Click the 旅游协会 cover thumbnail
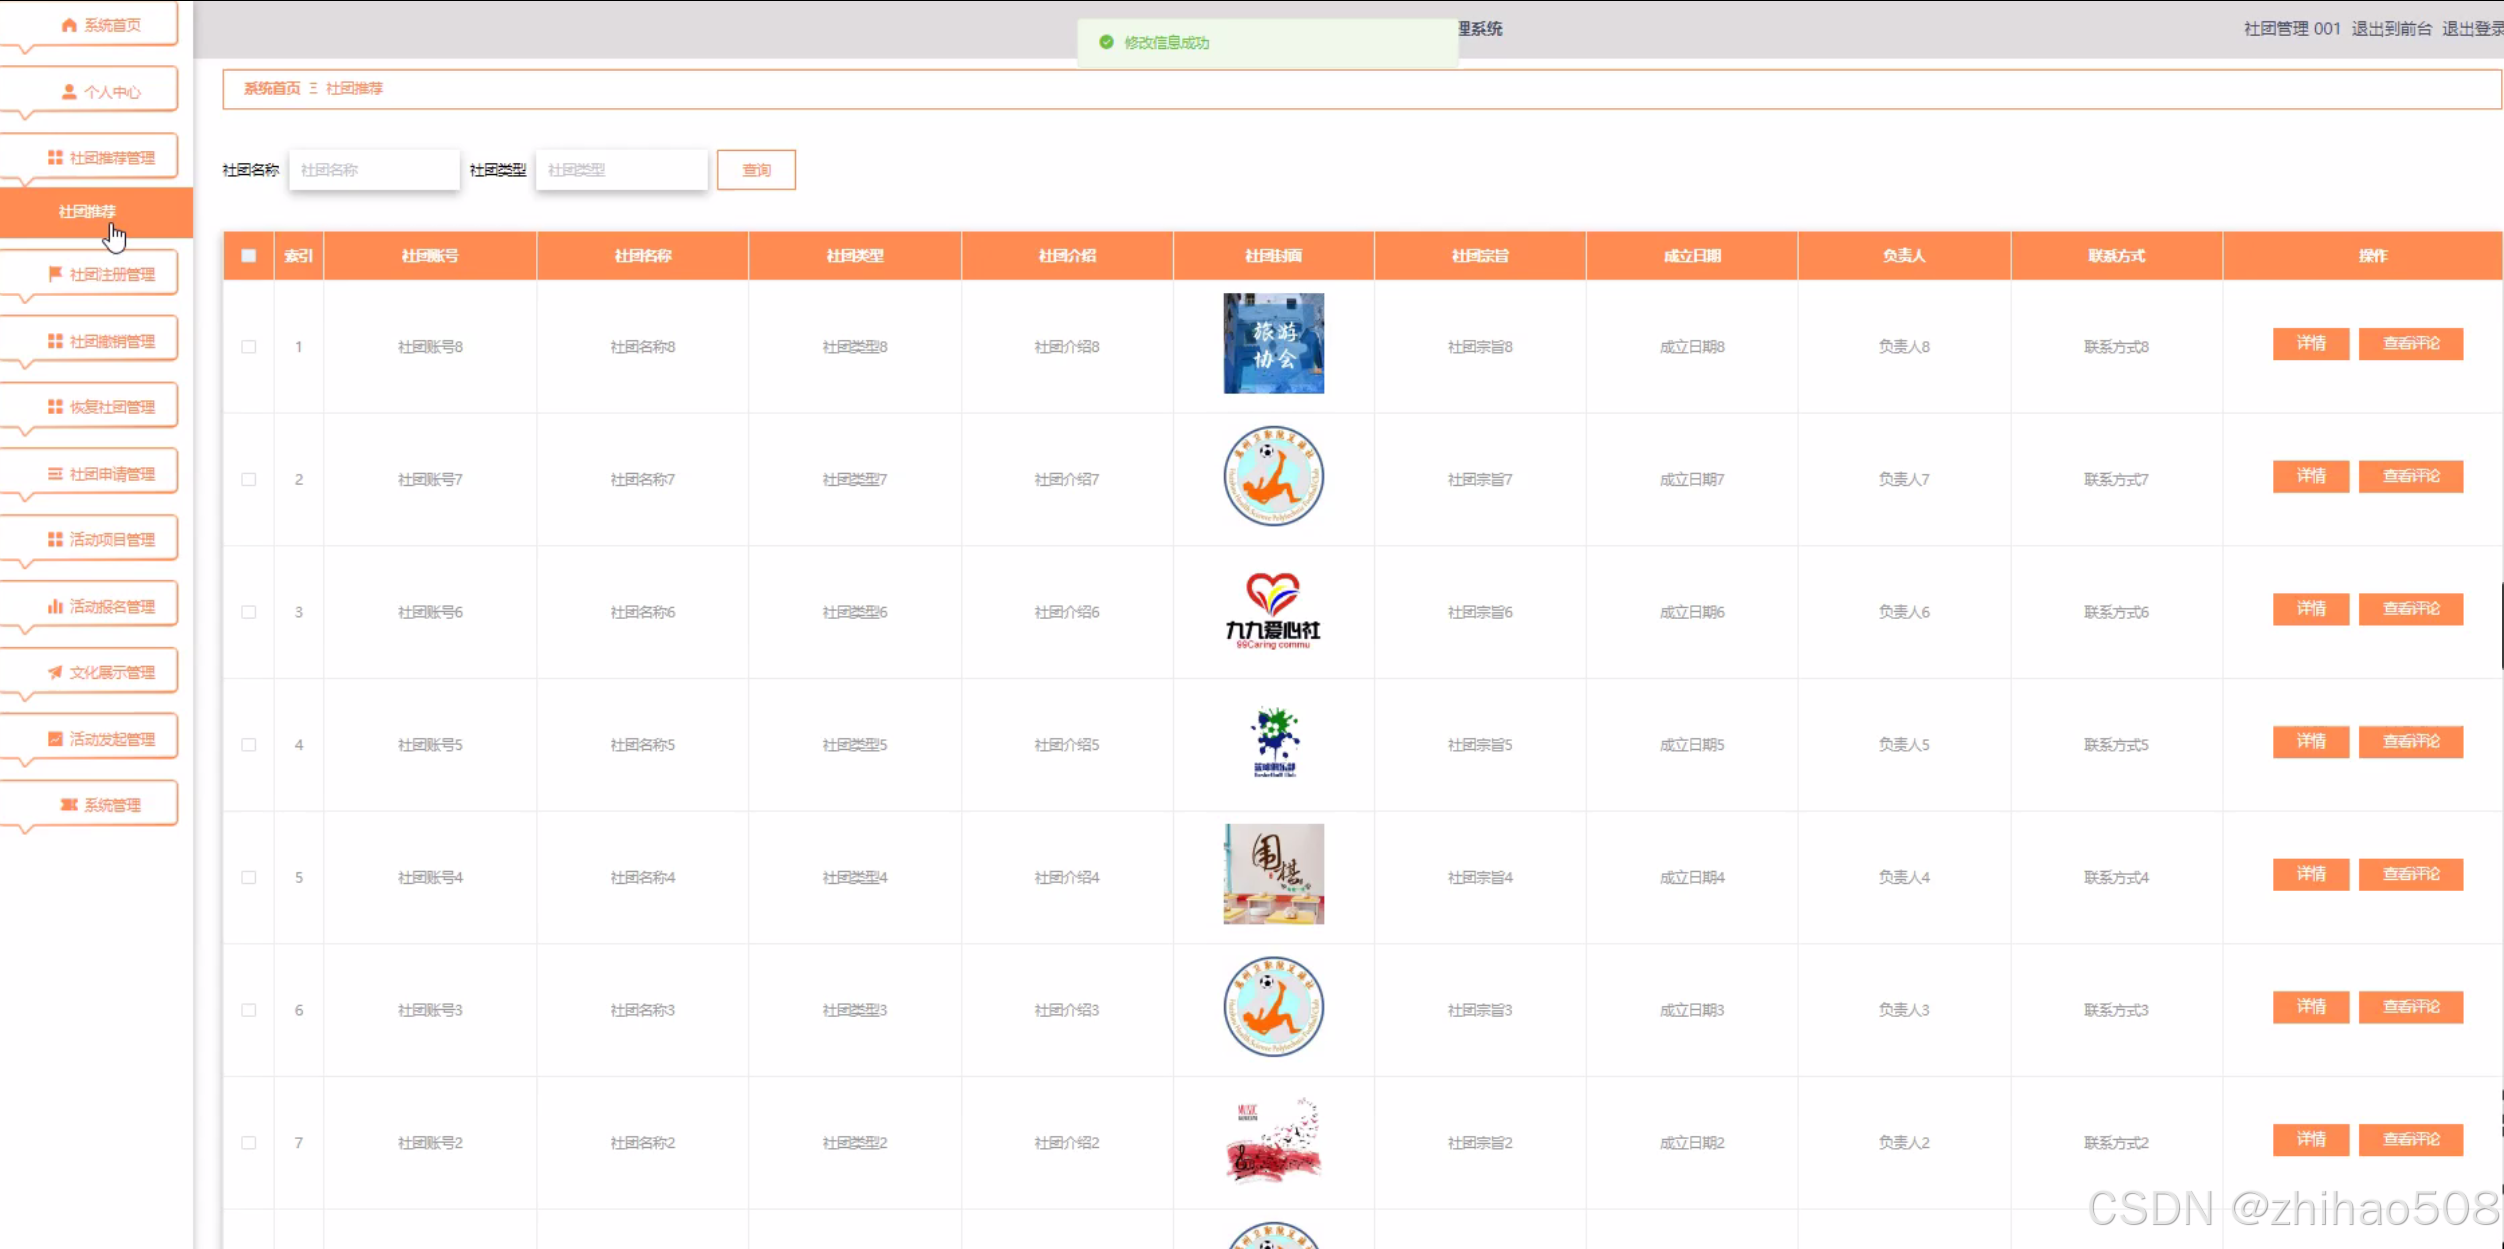 [1273, 343]
